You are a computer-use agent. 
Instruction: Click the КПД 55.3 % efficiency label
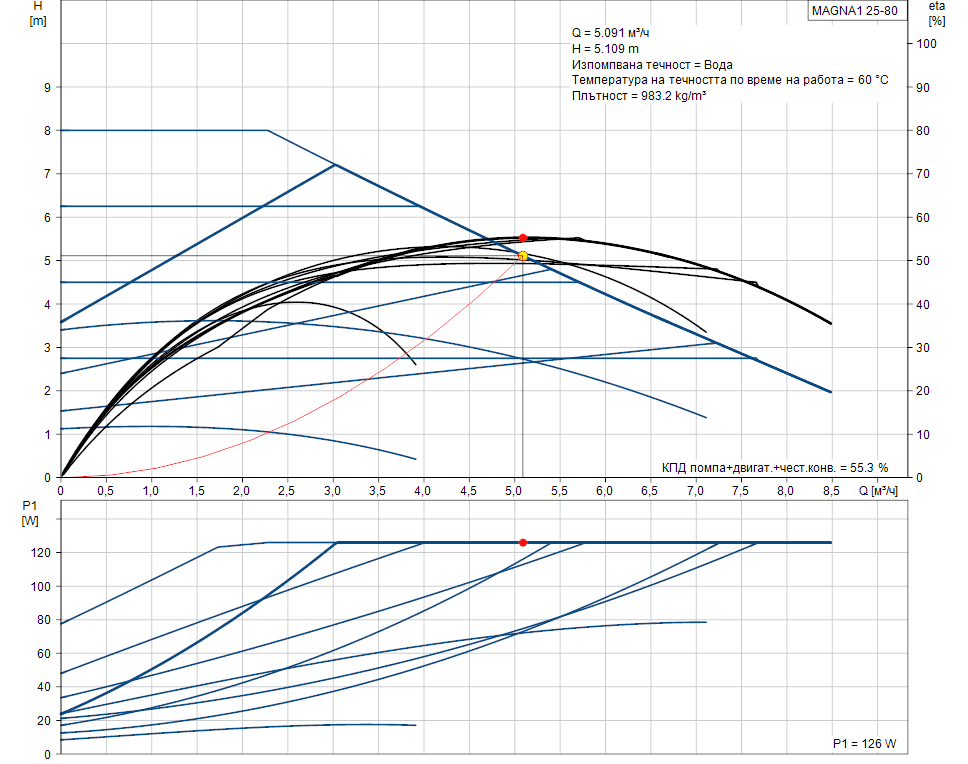[774, 467]
